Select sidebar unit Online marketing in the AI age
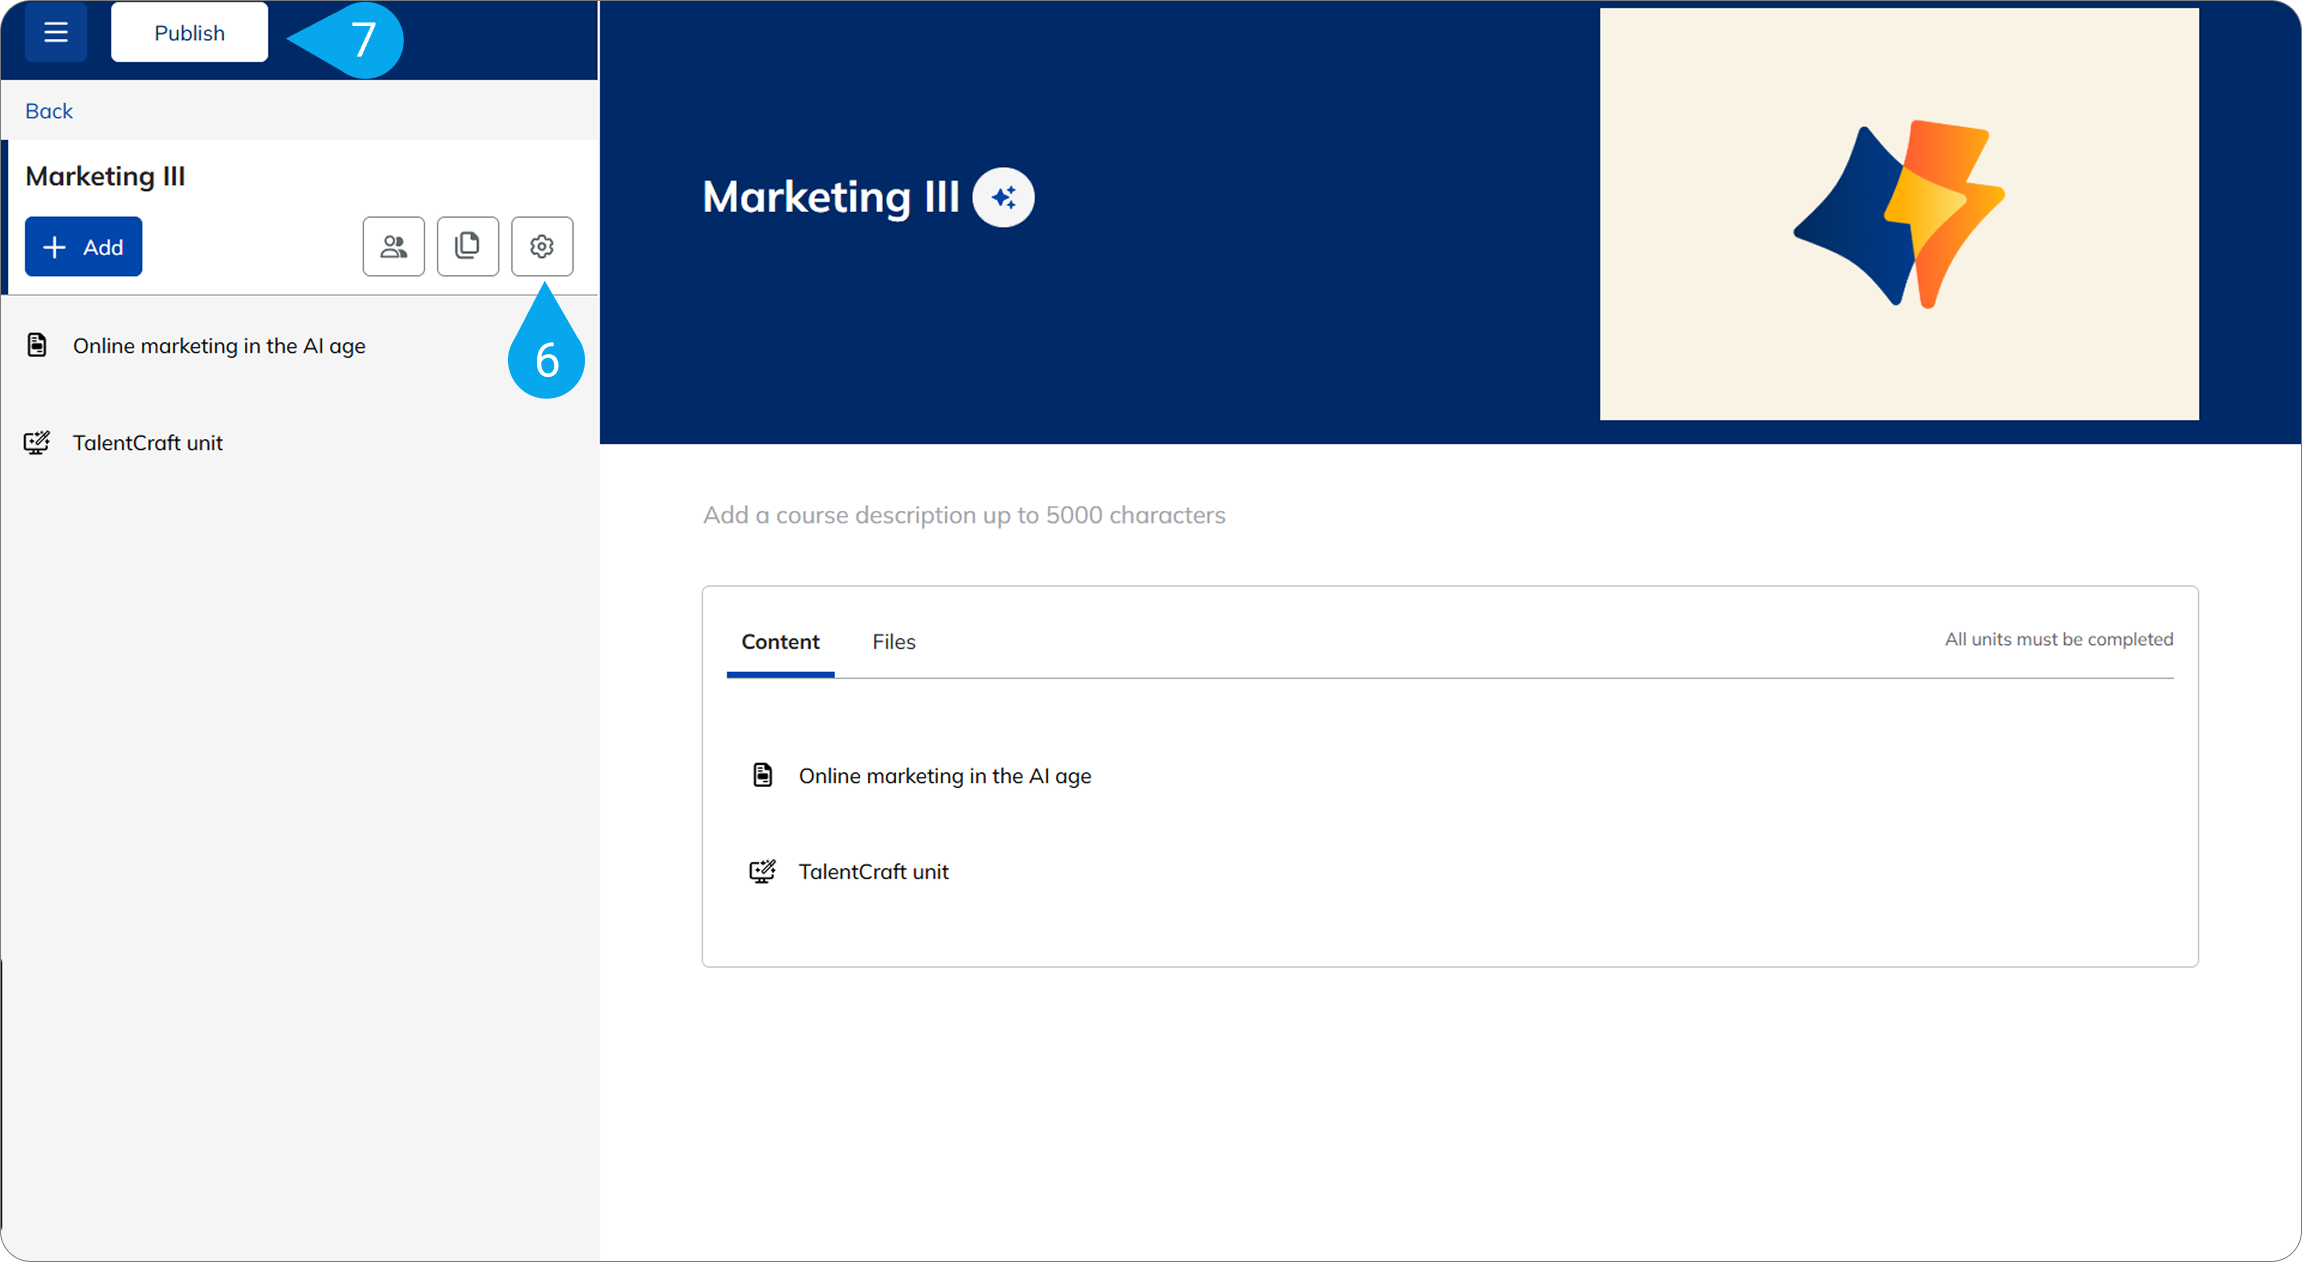This screenshot has width=2302, height=1262. click(x=219, y=346)
